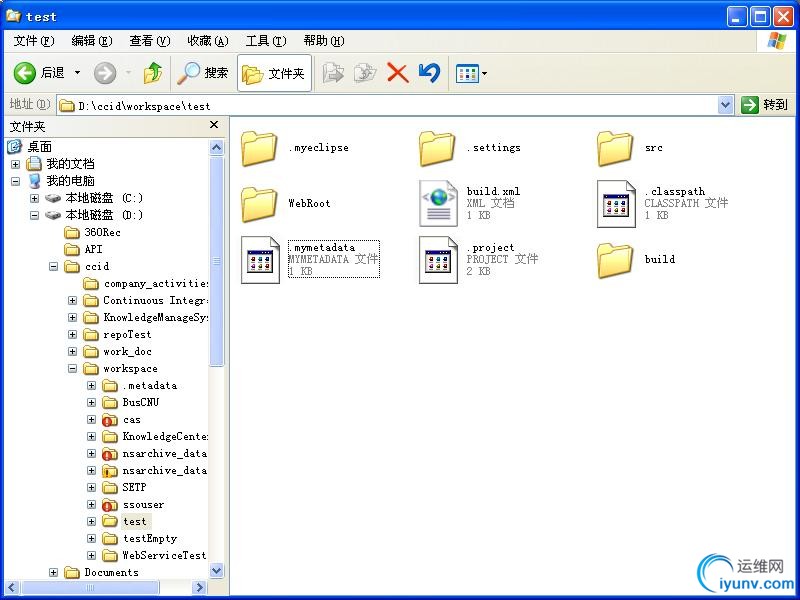Select the .settings folder icon

[437, 148]
